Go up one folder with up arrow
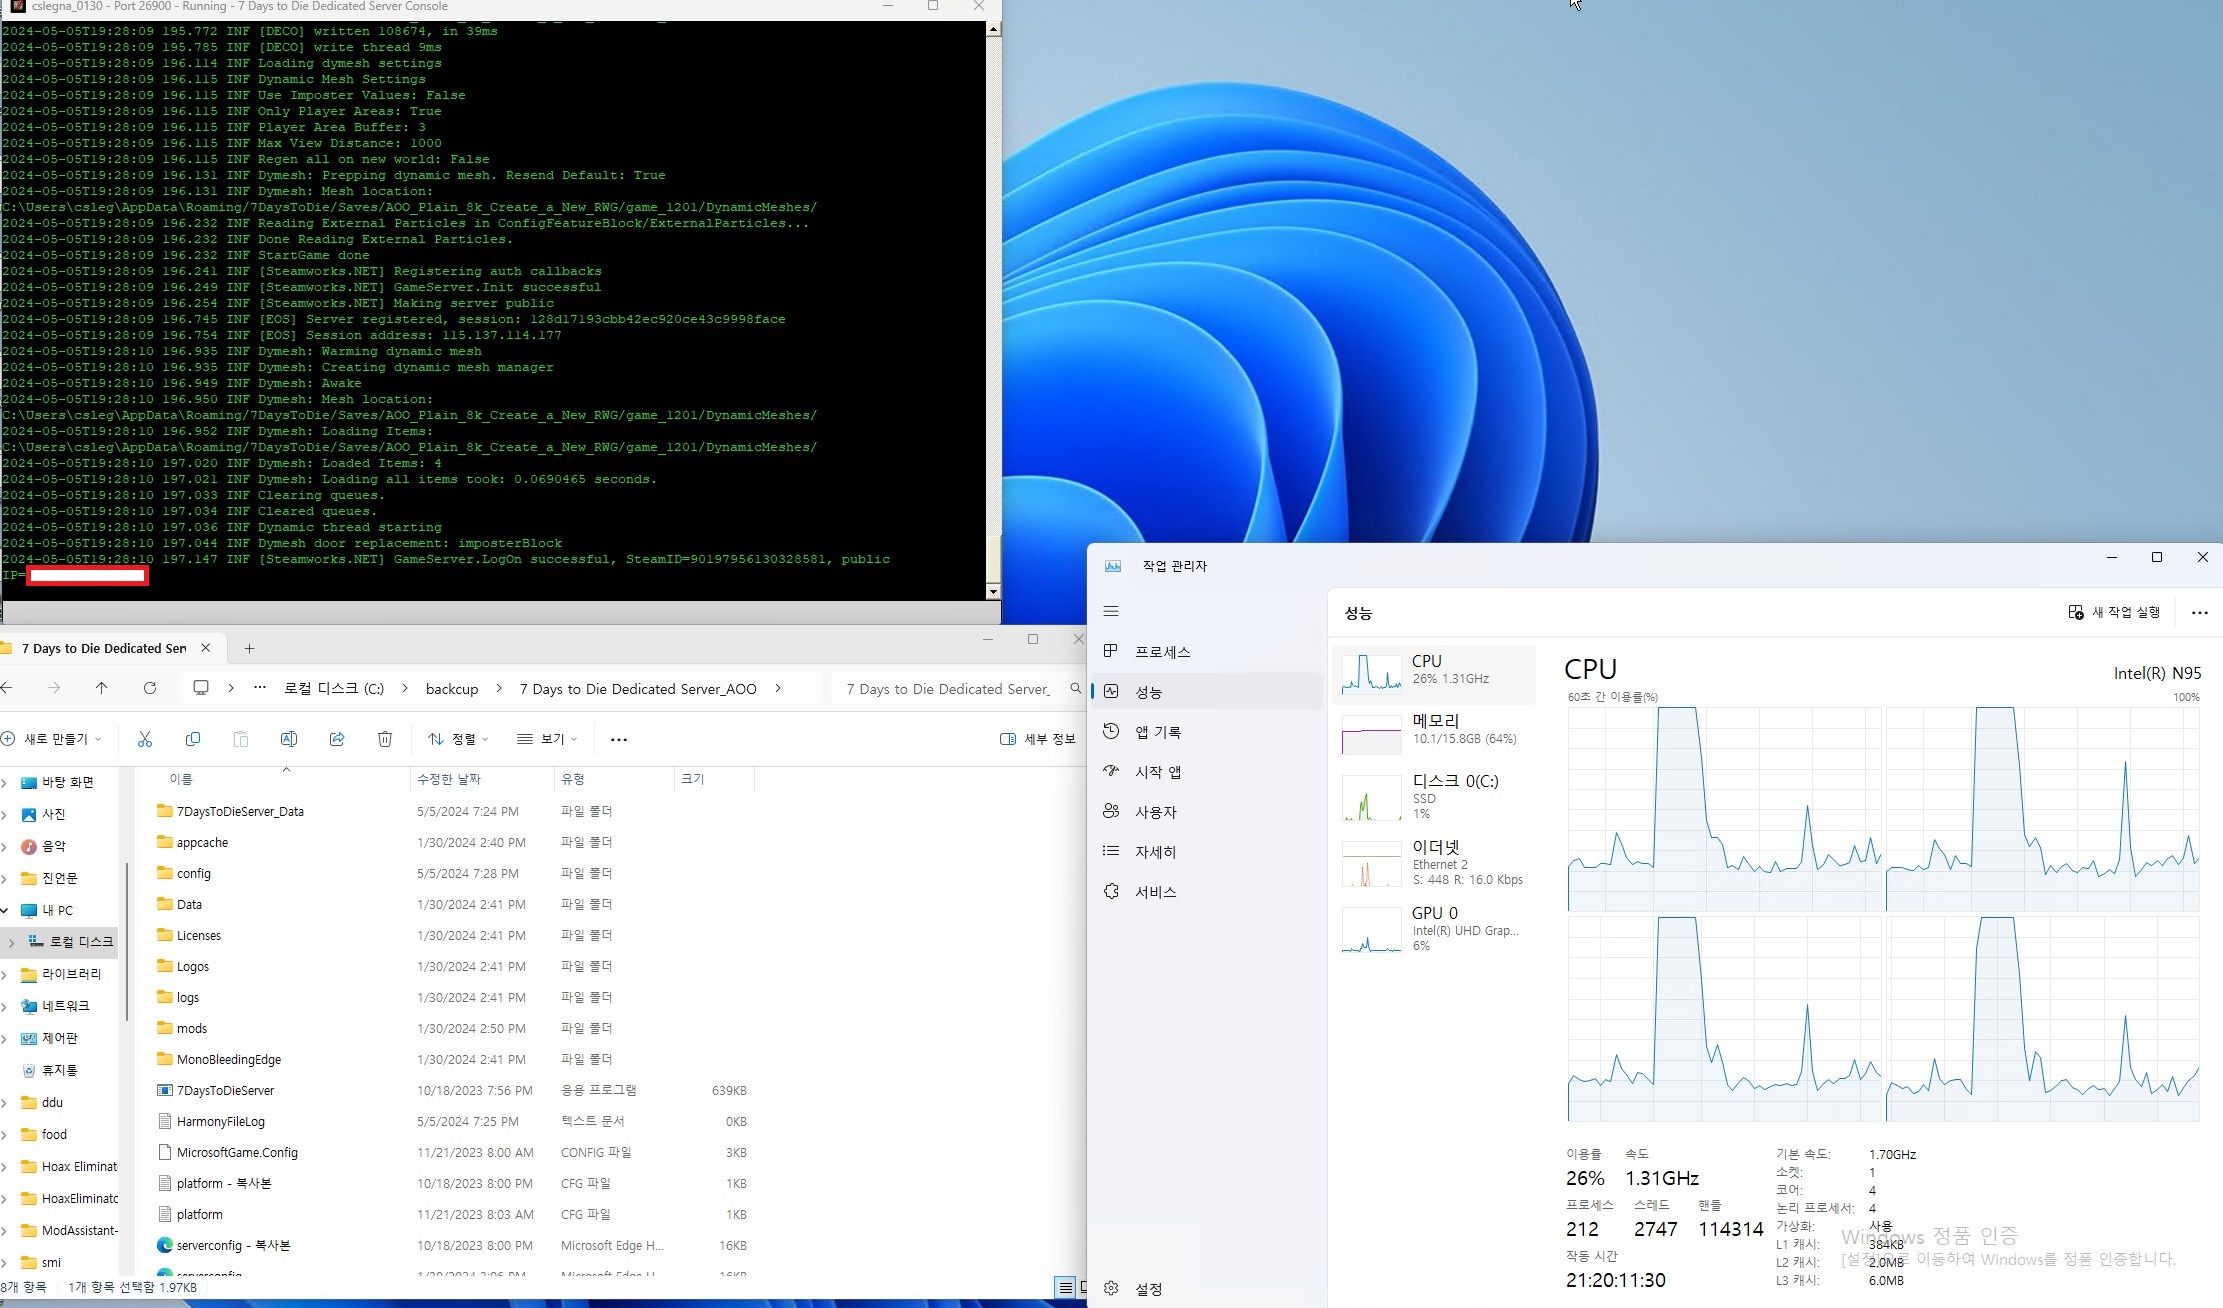 click(x=102, y=688)
